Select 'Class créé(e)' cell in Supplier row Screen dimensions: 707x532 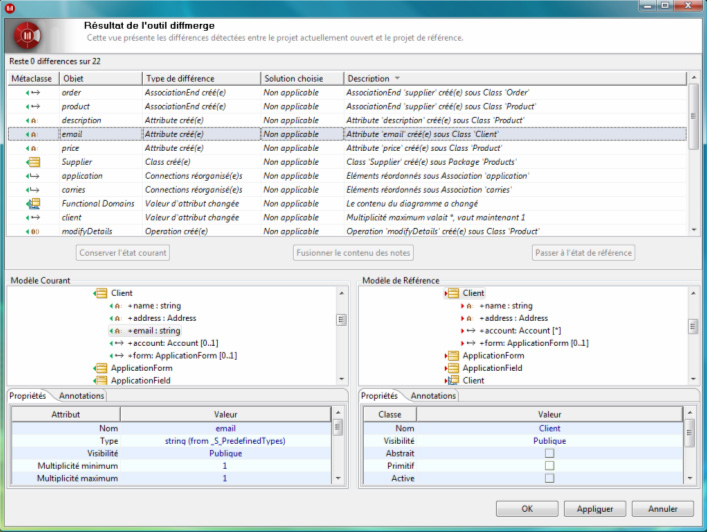coord(201,162)
